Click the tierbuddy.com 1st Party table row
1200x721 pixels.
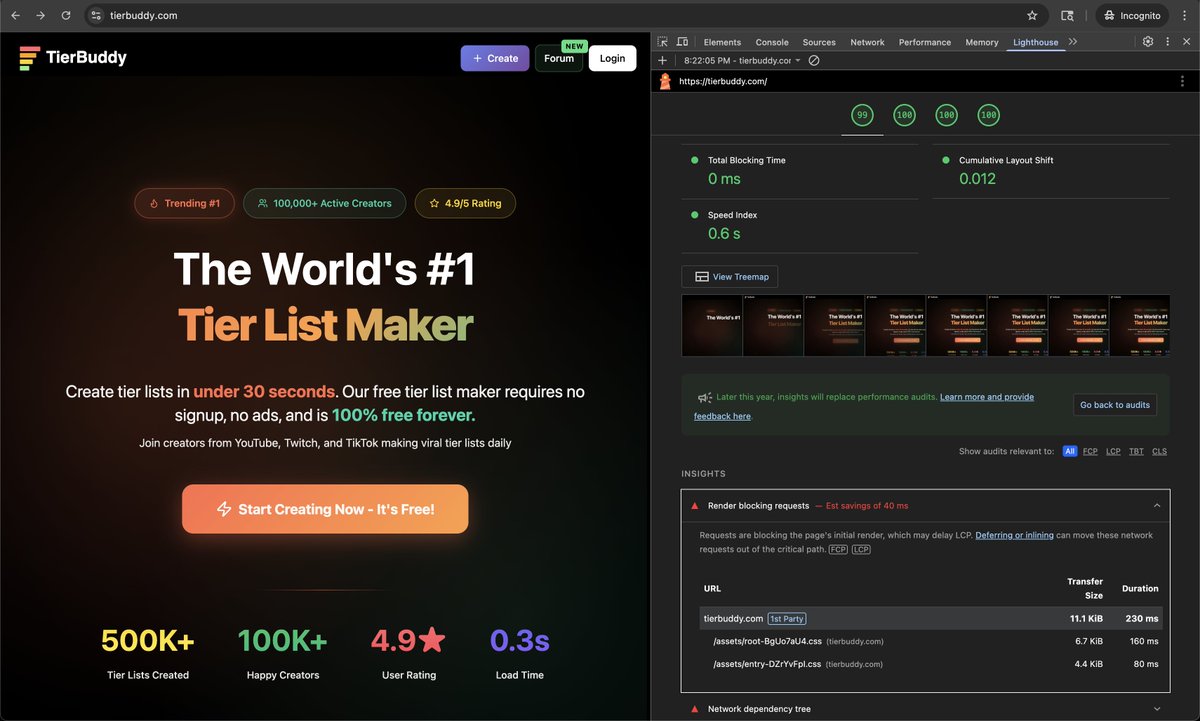(x=932, y=618)
